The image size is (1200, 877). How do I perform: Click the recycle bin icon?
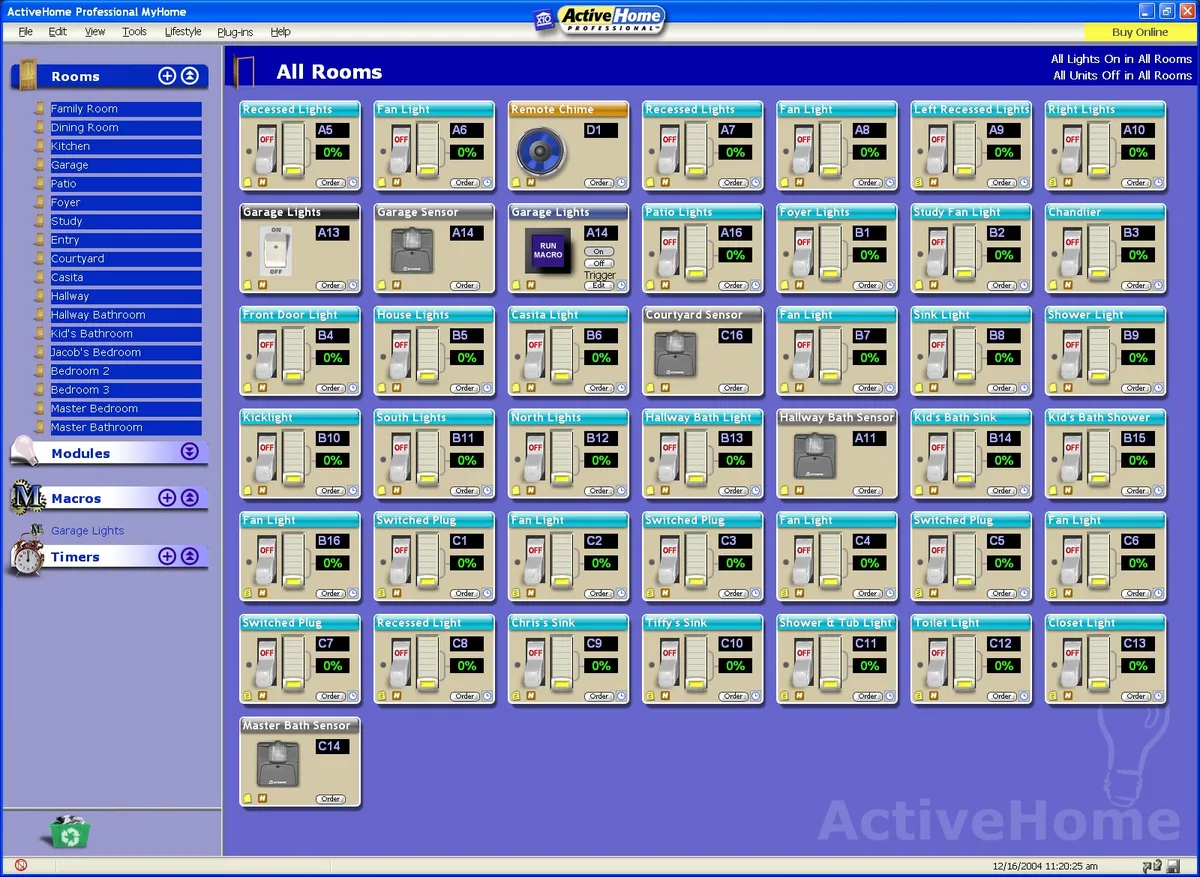point(69,832)
